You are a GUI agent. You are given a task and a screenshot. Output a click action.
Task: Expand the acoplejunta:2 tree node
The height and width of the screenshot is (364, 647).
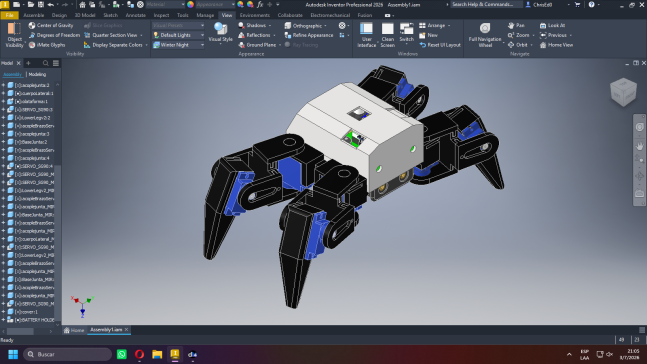coord(3,85)
